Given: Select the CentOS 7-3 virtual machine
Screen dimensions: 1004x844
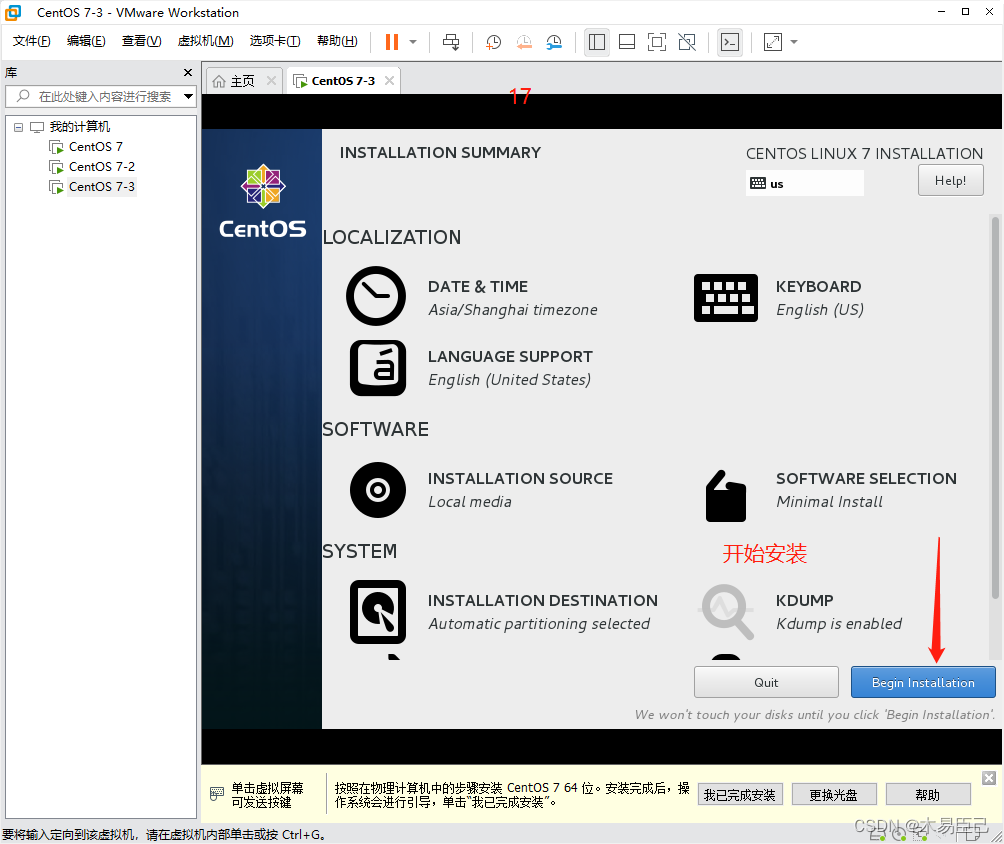Looking at the screenshot, I should click(101, 186).
